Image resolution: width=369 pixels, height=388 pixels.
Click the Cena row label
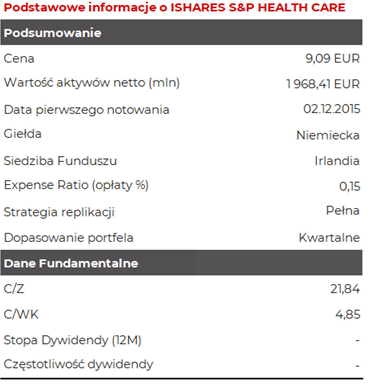19,59
